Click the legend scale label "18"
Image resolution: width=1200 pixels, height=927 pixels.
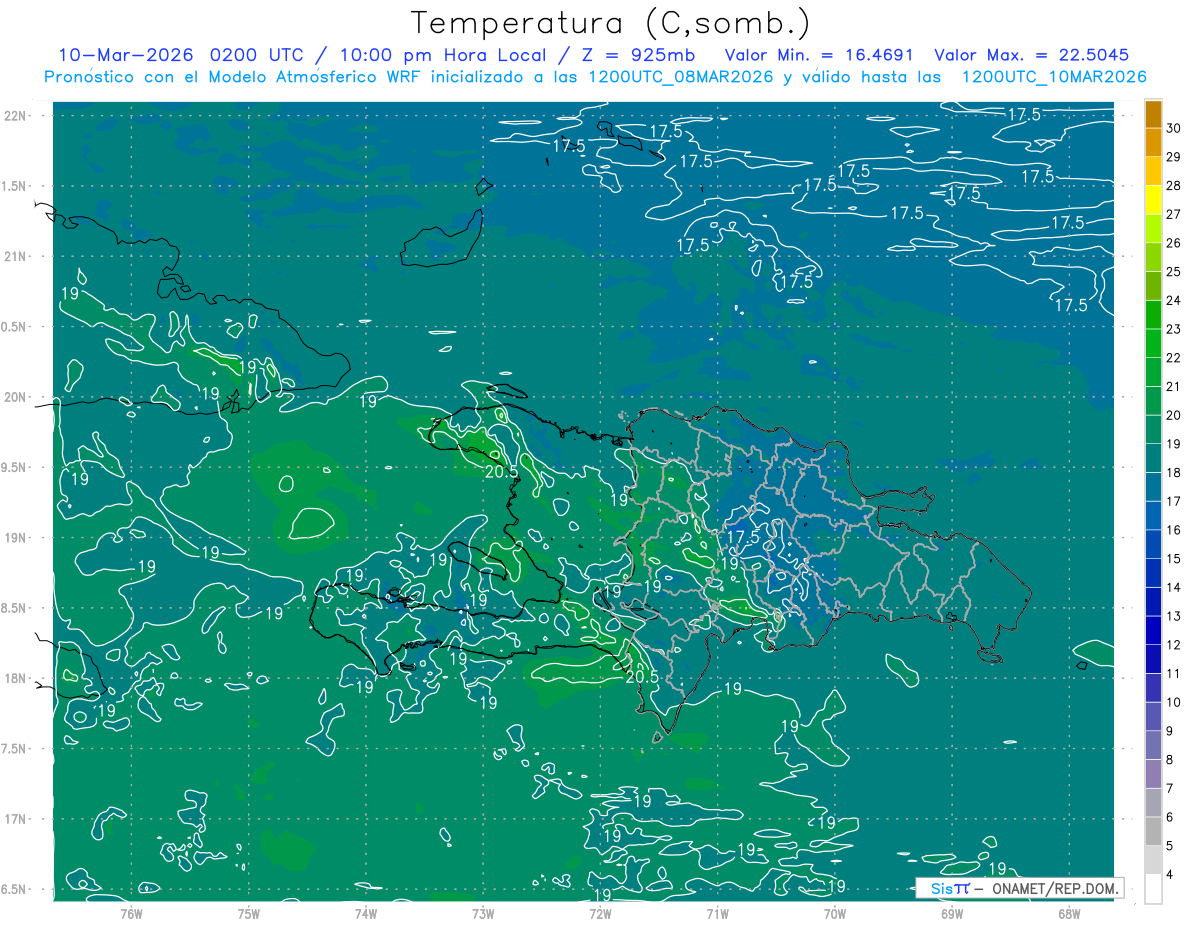[1174, 472]
